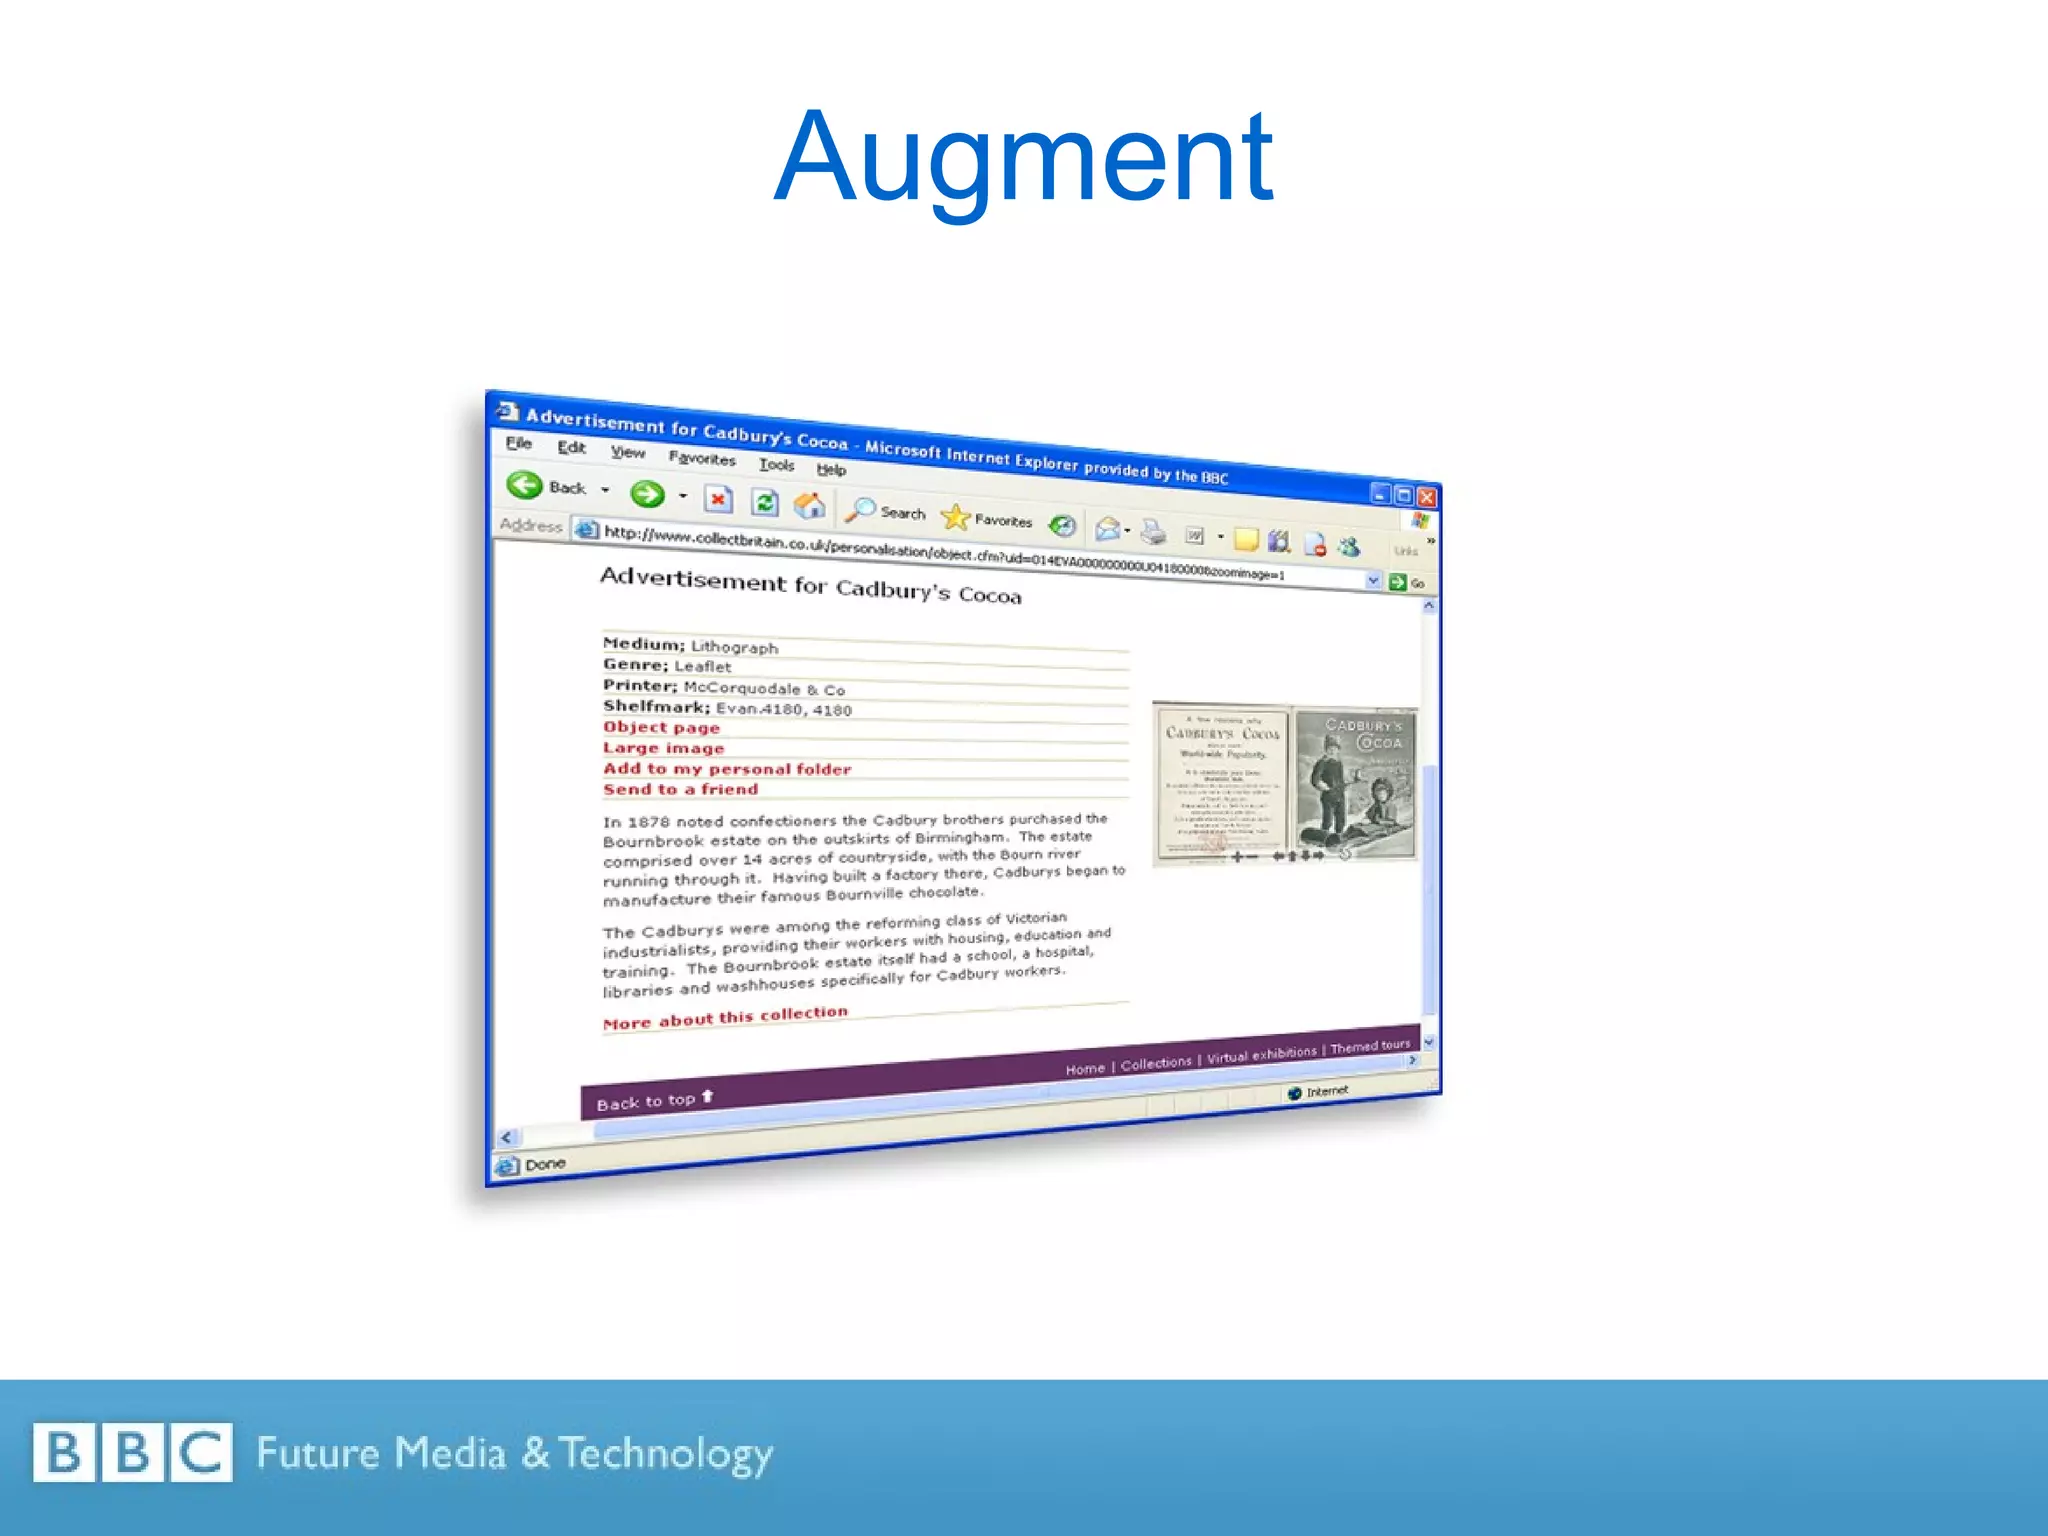This screenshot has height=1536, width=2048.
Task: Open the Themed tours footer link
Action: (1370, 1046)
